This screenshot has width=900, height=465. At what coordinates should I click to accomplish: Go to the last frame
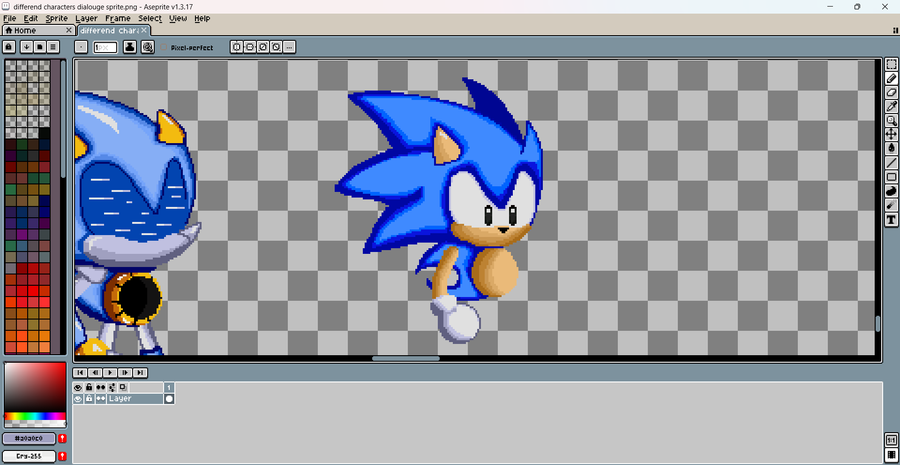141,373
